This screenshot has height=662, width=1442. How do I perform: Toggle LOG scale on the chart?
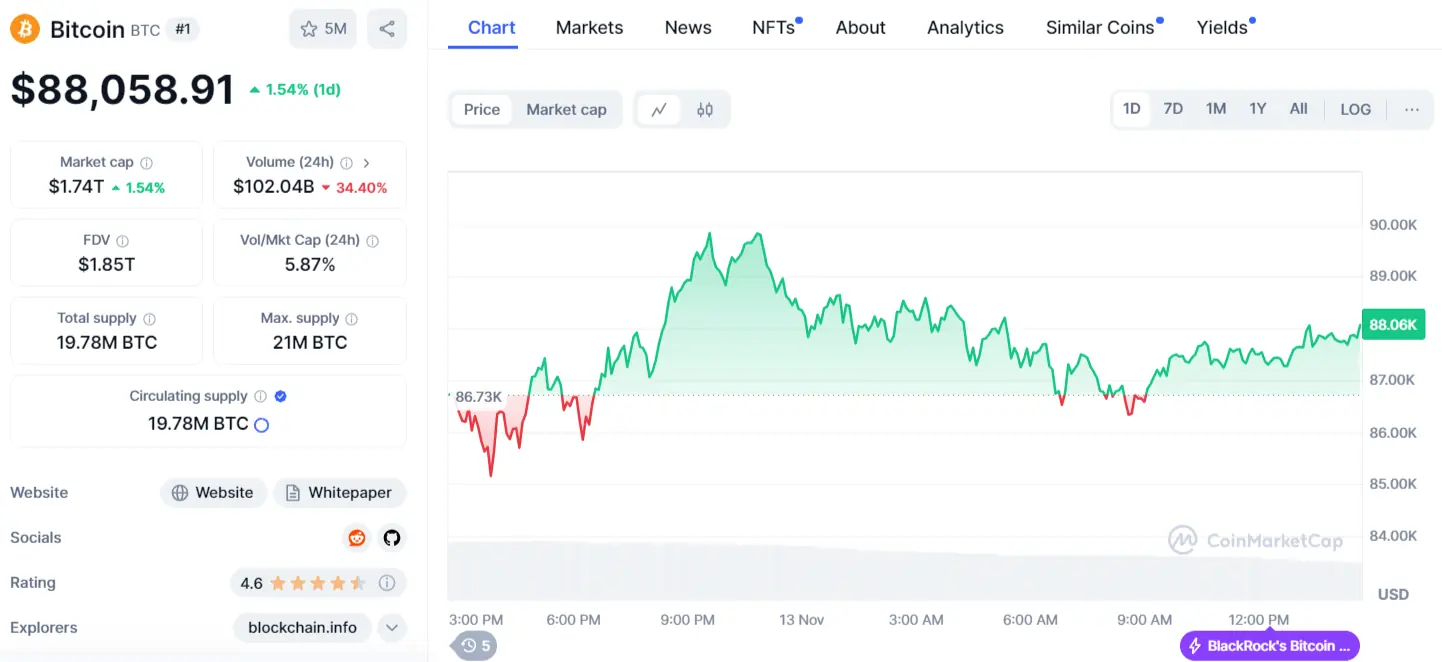pos(1355,109)
